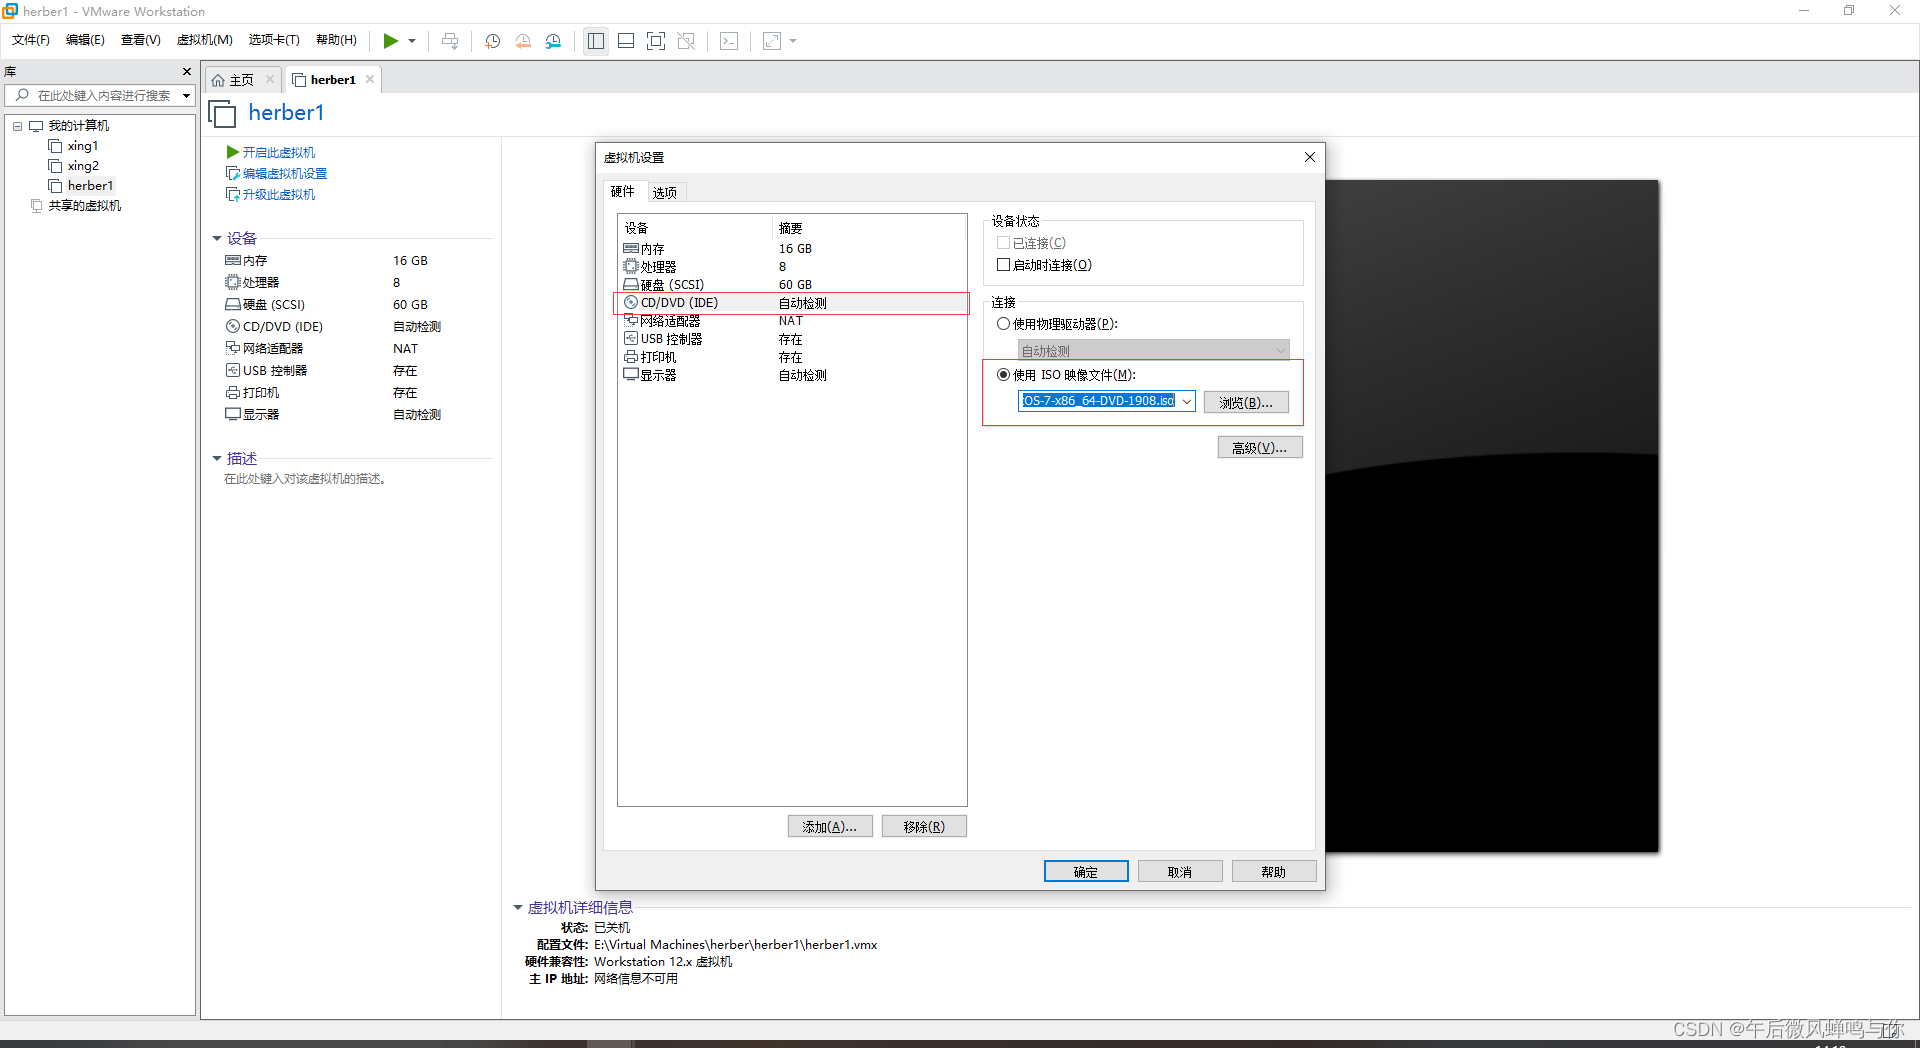Select 处理器 row in settings device list
Viewport: 1920px width, 1048px height.
792,267
